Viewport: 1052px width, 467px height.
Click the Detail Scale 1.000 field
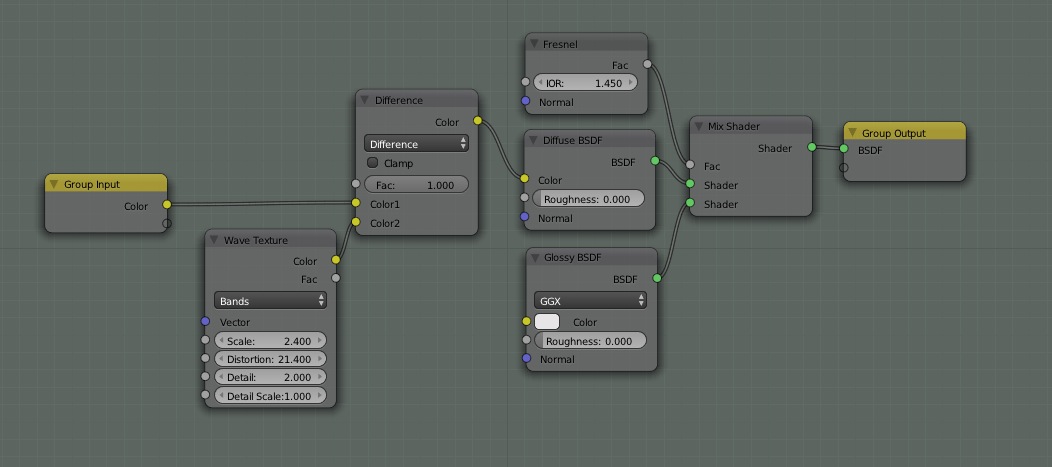(x=270, y=396)
